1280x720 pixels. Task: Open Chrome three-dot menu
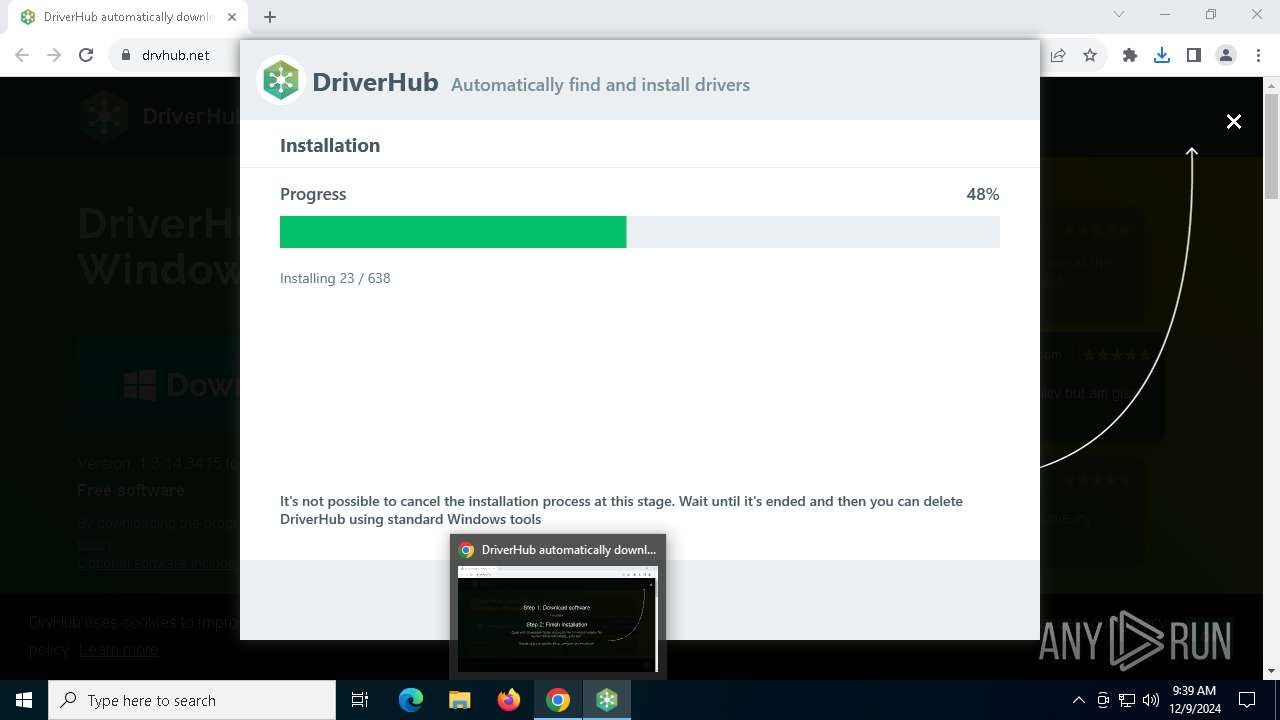click(1258, 56)
